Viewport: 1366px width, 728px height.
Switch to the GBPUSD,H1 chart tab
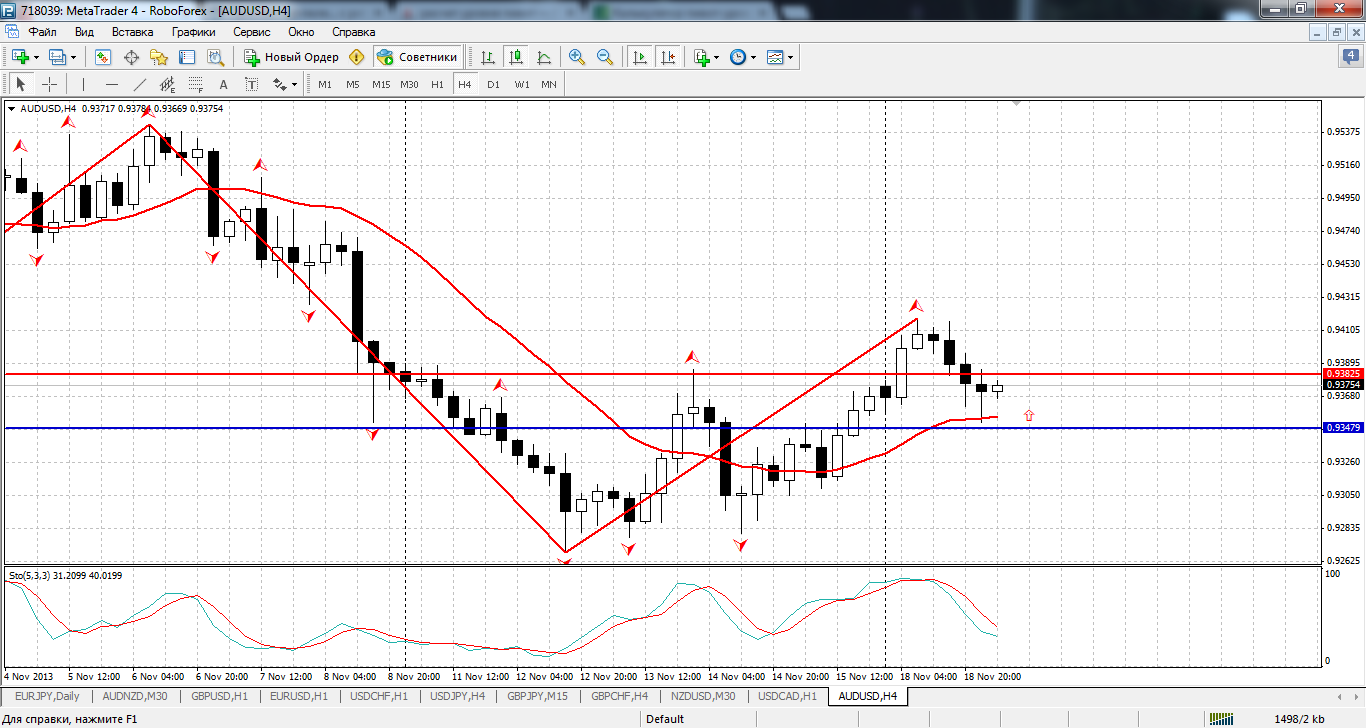(217, 696)
